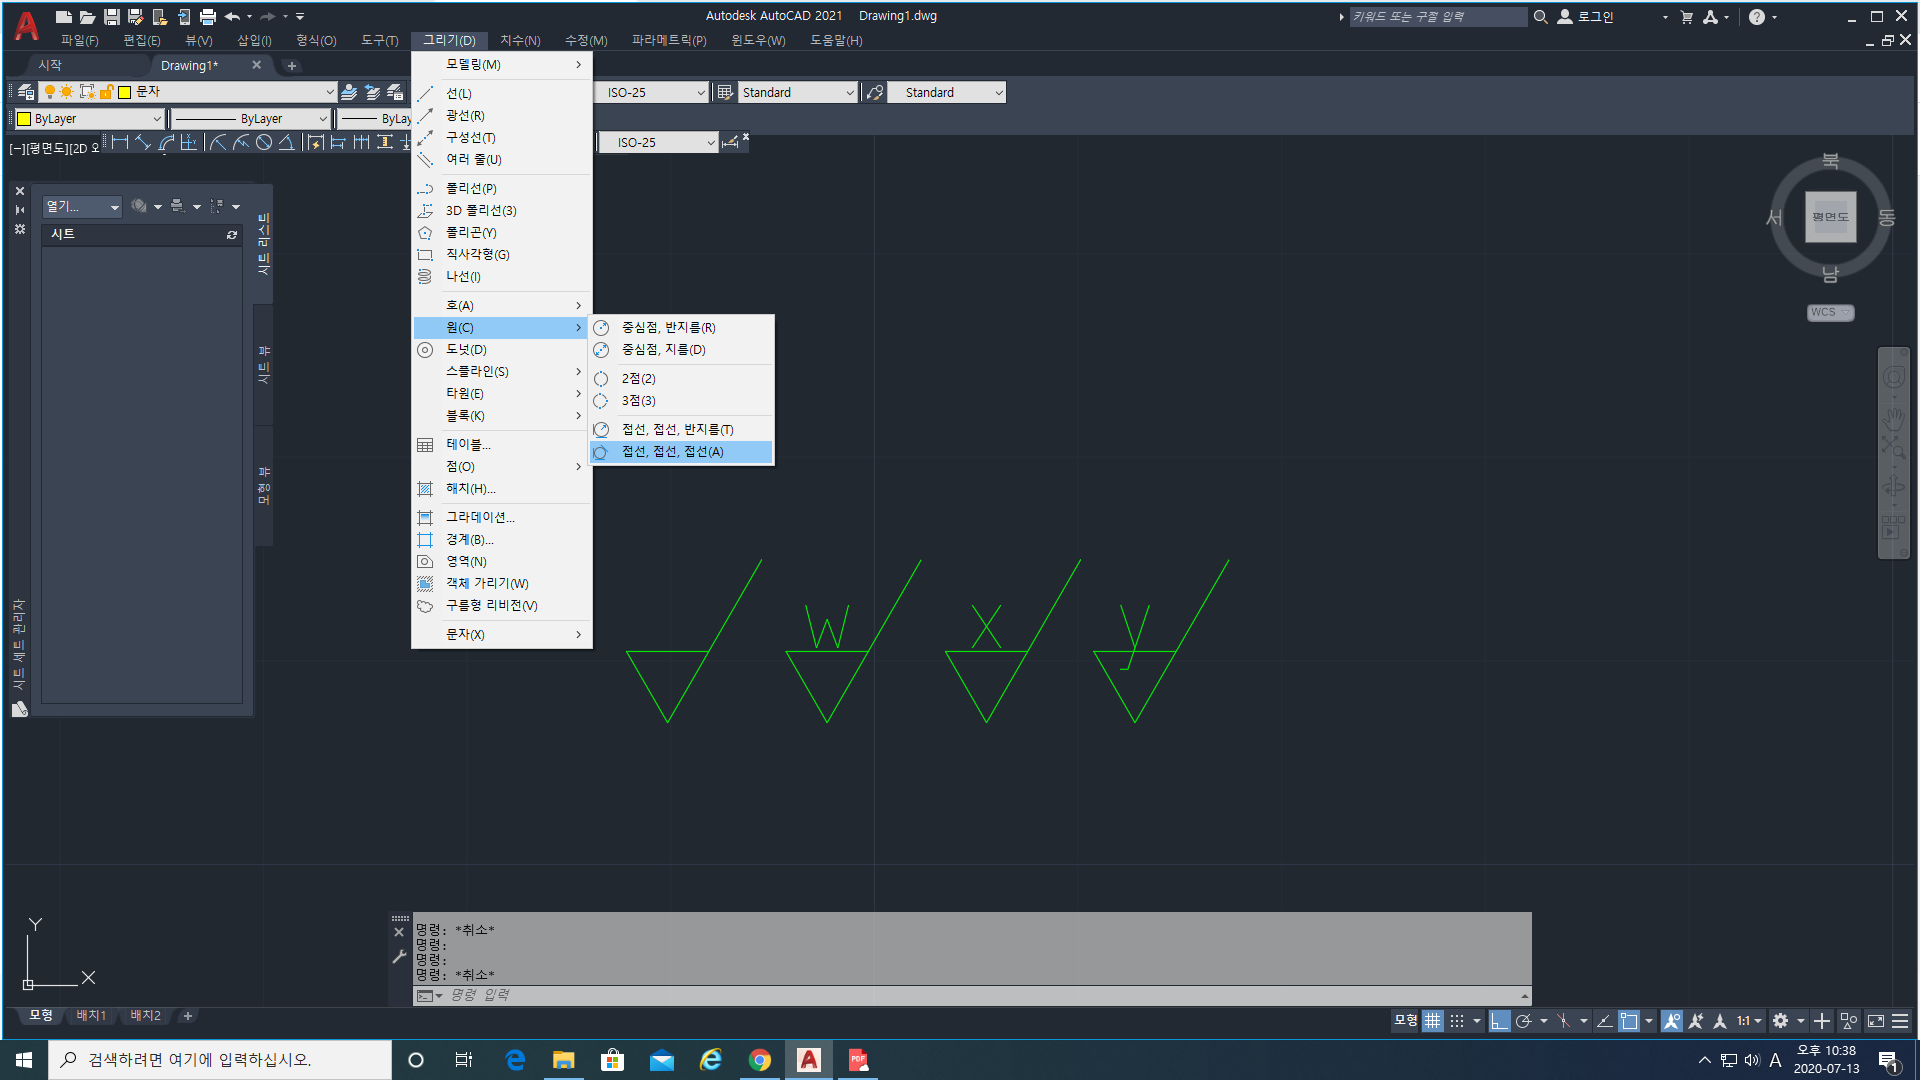Switch to the 배치1 layout tab

point(91,1016)
